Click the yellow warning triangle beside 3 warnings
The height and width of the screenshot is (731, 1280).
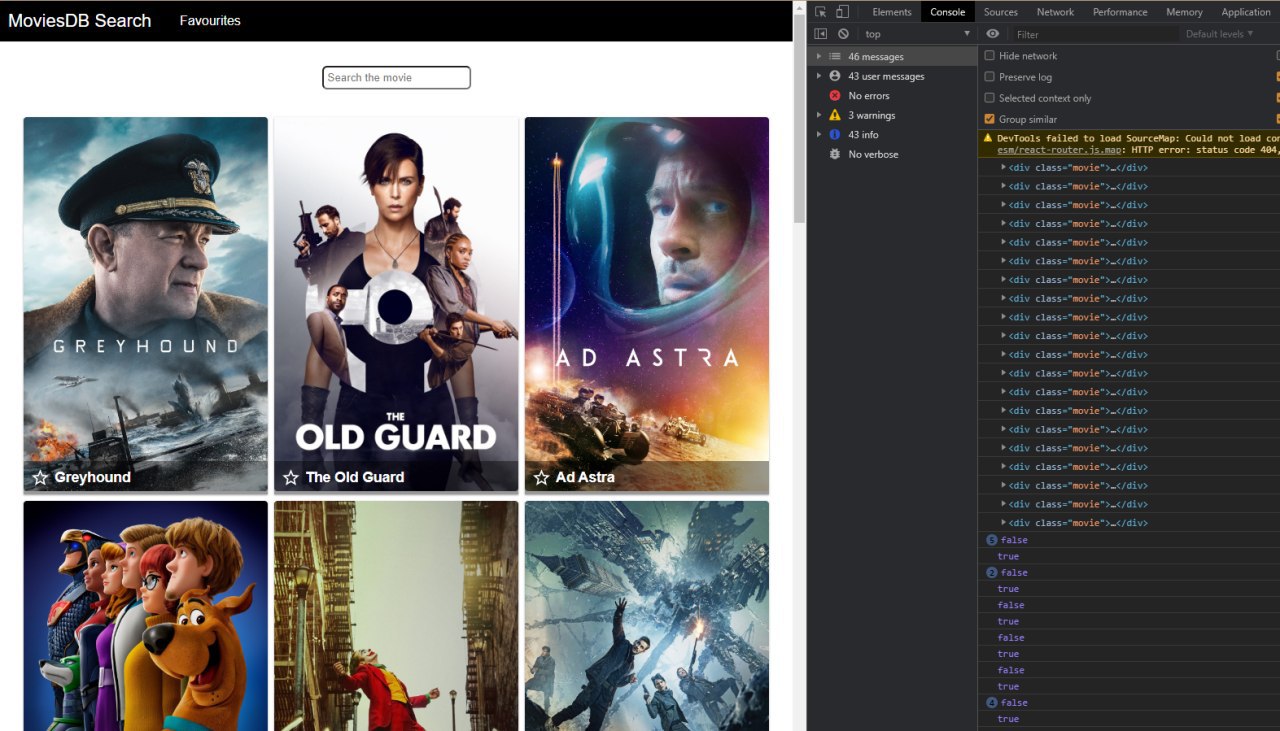point(835,115)
